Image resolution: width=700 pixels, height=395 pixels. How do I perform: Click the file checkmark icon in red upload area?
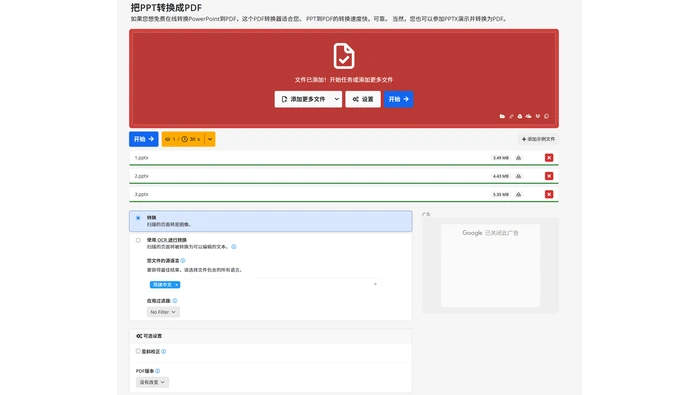click(x=344, y=56)
